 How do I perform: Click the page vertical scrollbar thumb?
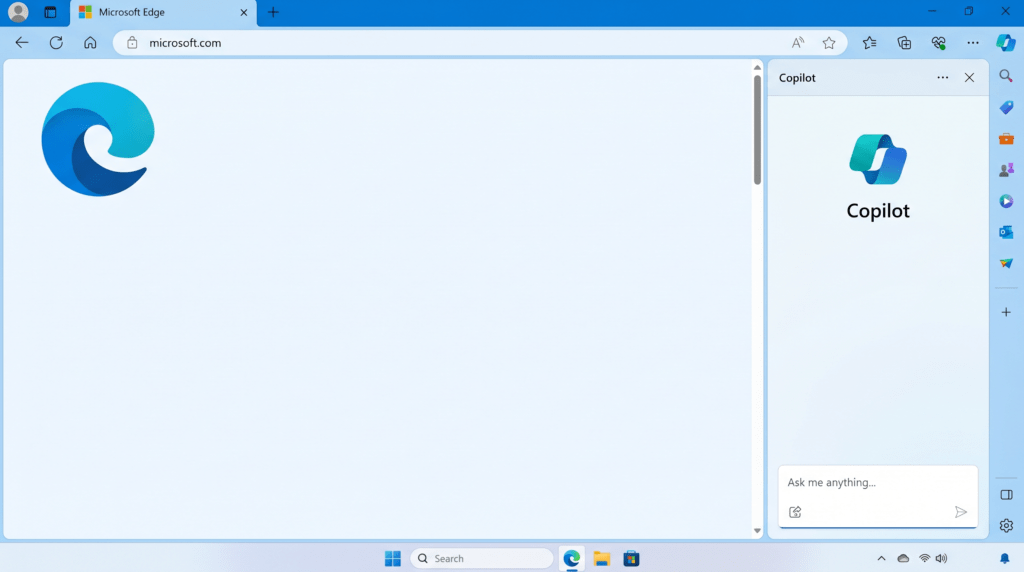(x=757, y=130)
